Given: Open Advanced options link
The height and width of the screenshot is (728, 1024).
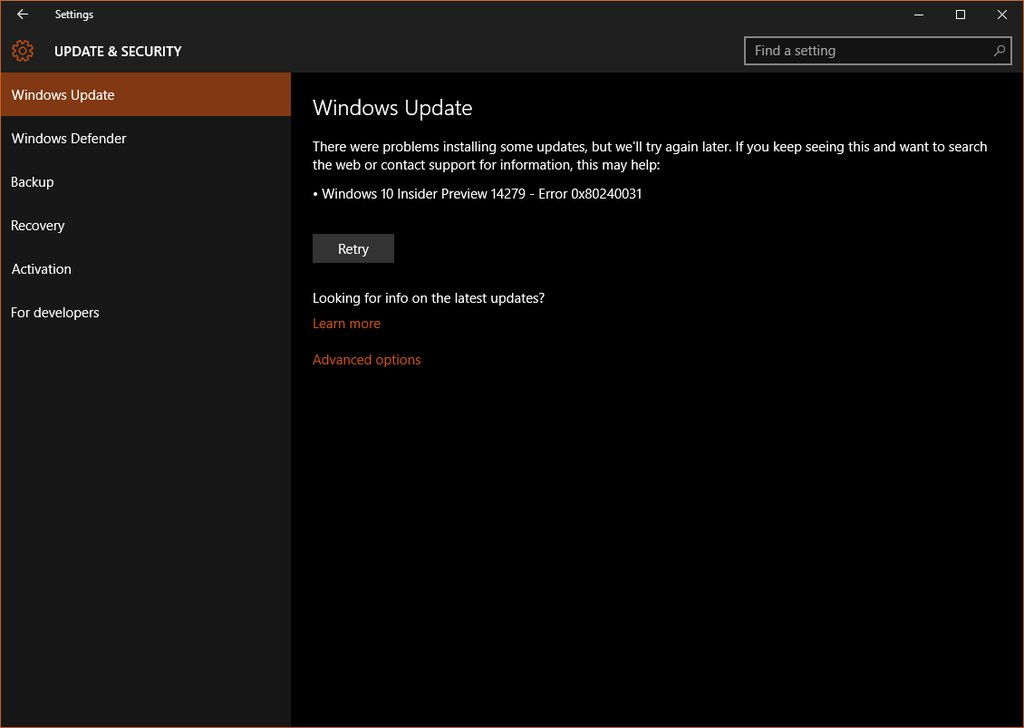Looking at the screenshot, I should click(366, 360).
